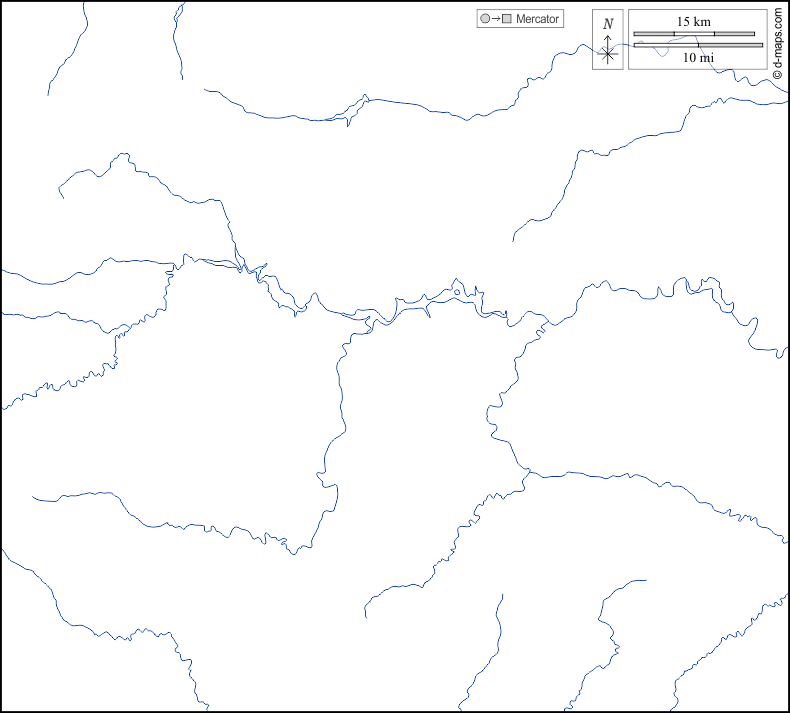The width and height of the screenshot is (790, 713).
Task: Click the short river at the top edge
Action: click(177, 40)
